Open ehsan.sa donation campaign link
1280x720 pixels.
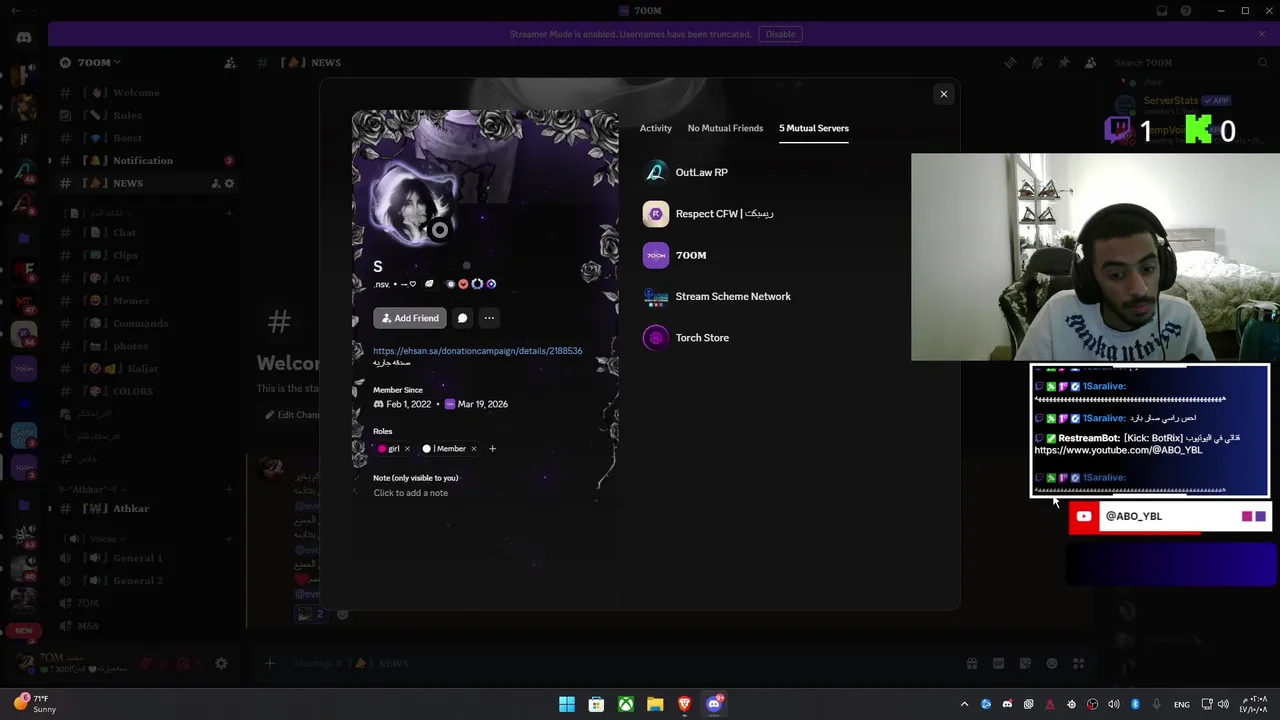point(477,351)
